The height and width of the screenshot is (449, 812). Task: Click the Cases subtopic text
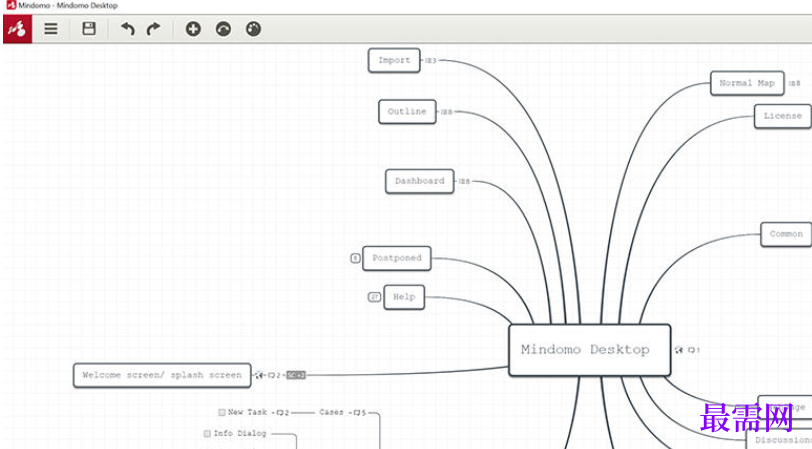point(331,412)
